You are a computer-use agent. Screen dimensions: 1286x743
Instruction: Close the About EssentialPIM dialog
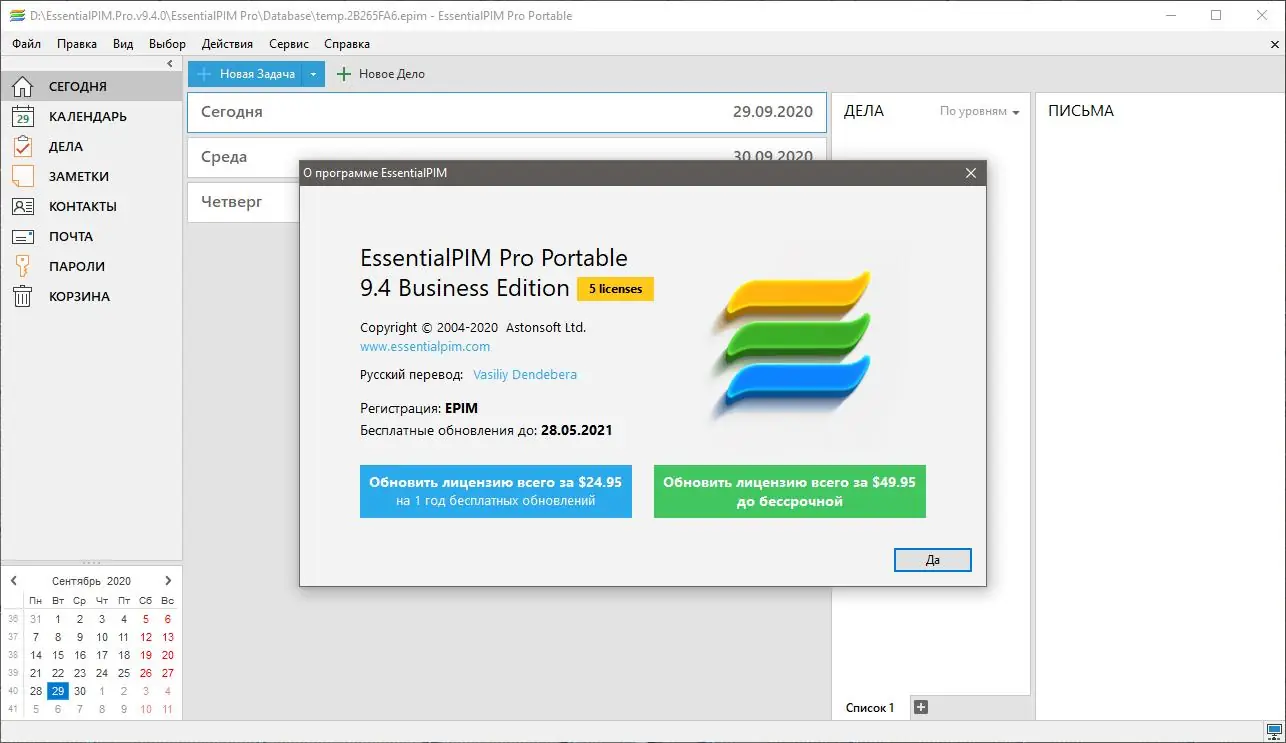tap(970, 173)
